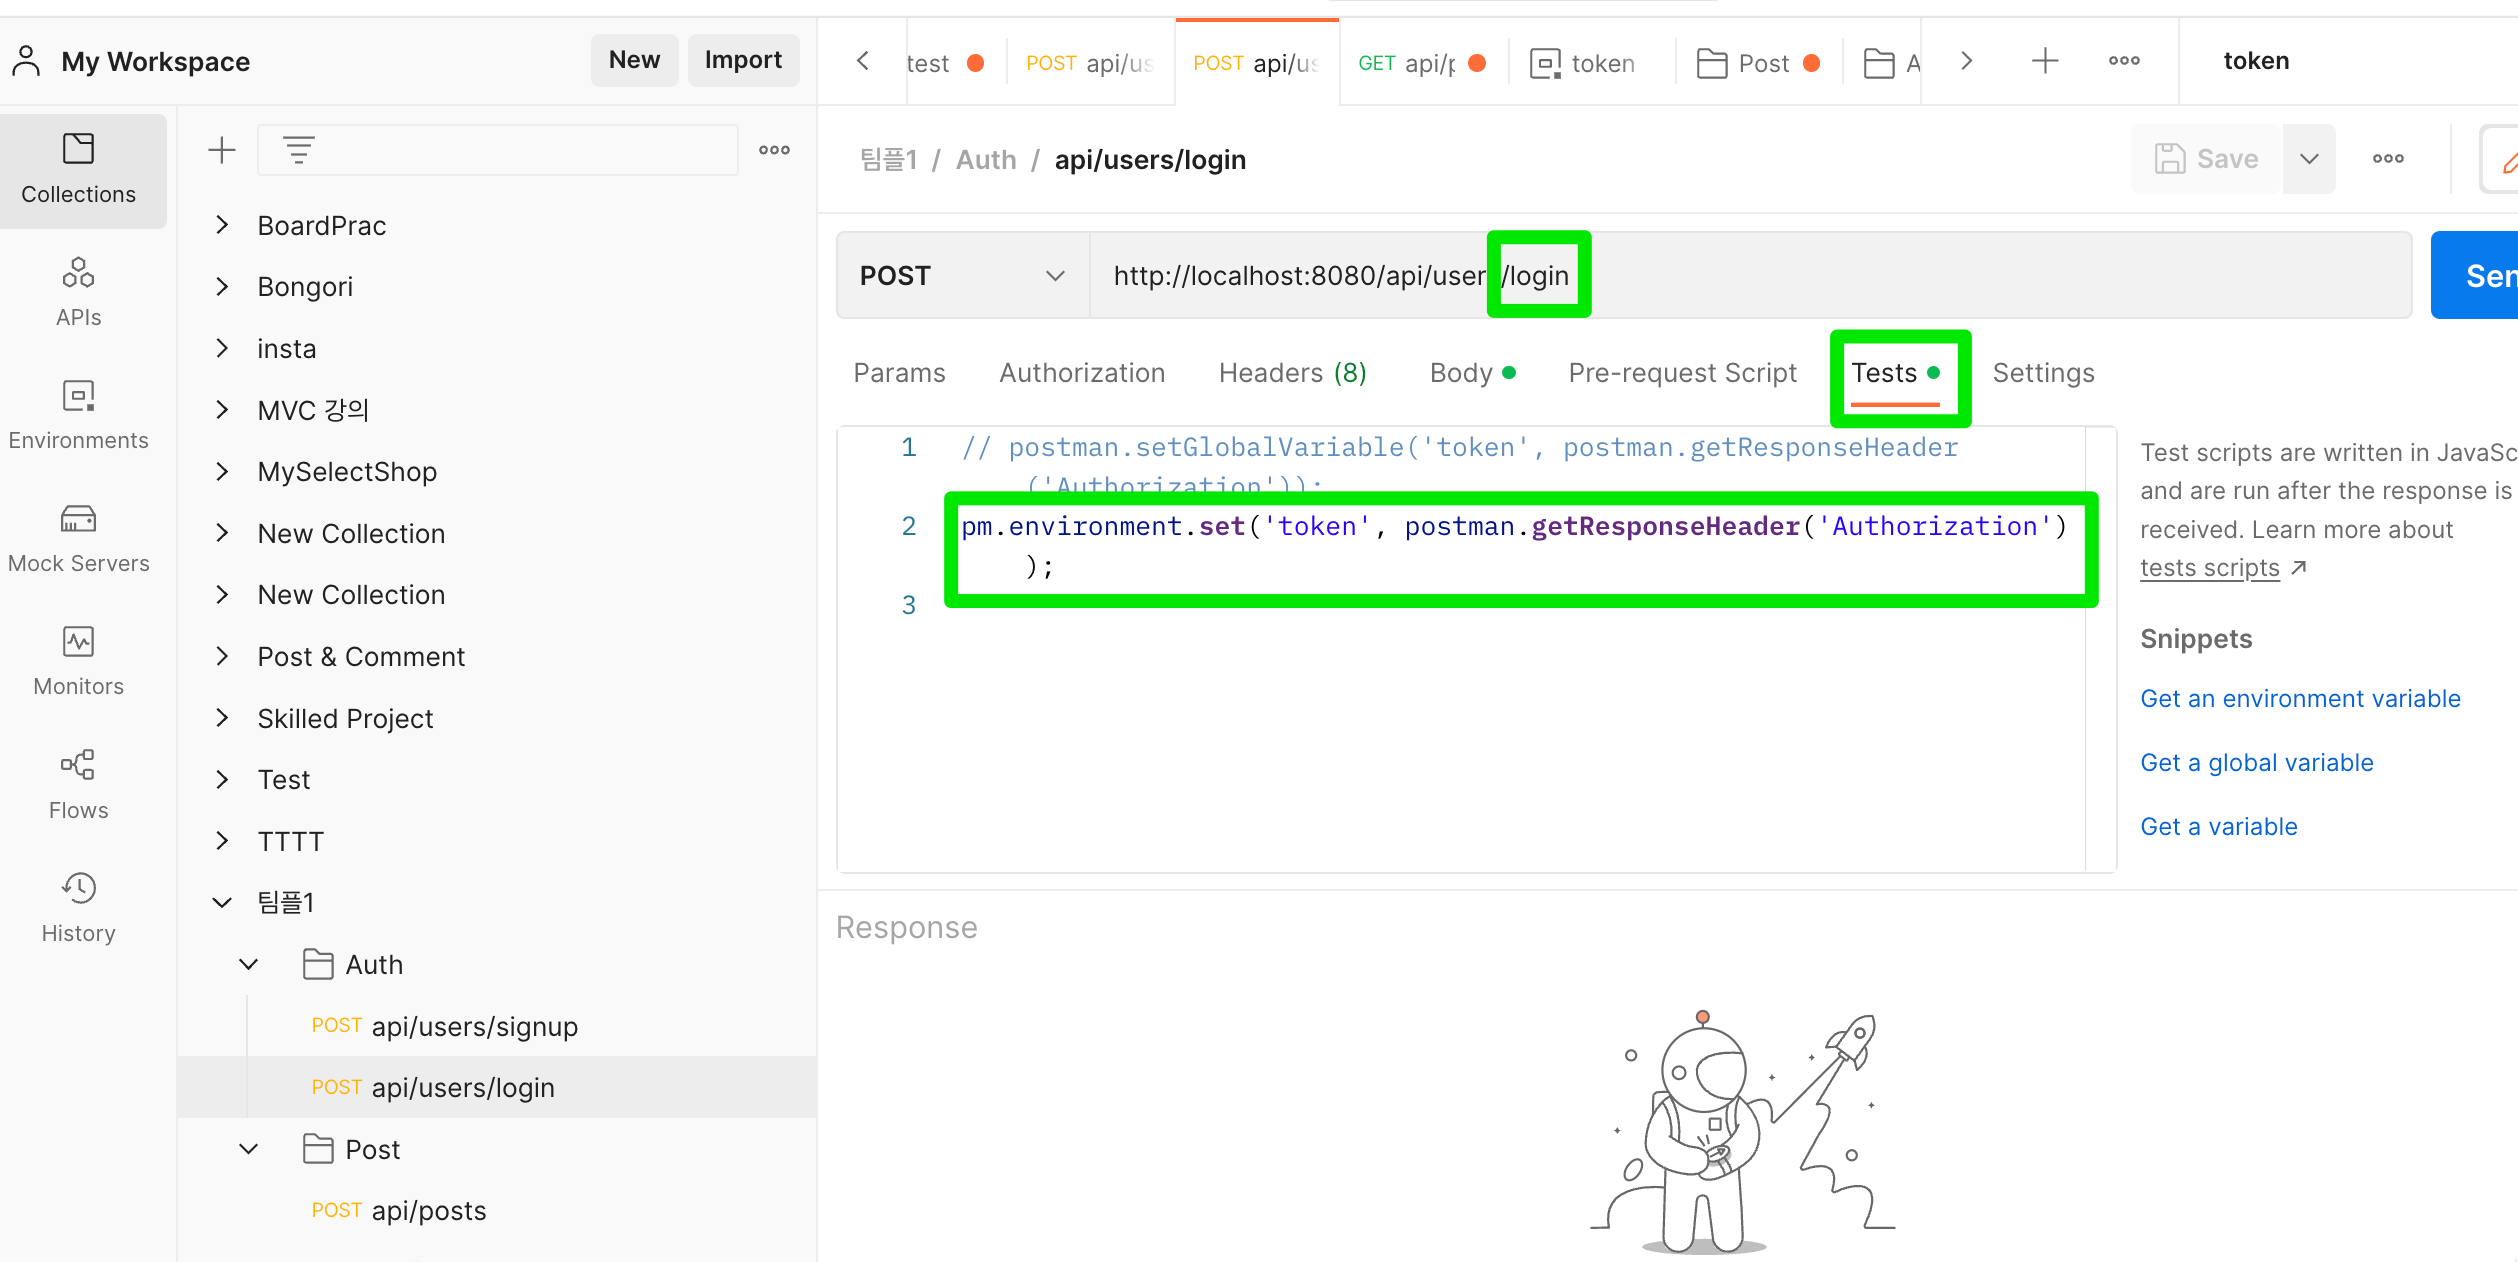Open the Mock Servers section
The width and height of the screenshot is (2518, 1262).
(x=78, y=539)
